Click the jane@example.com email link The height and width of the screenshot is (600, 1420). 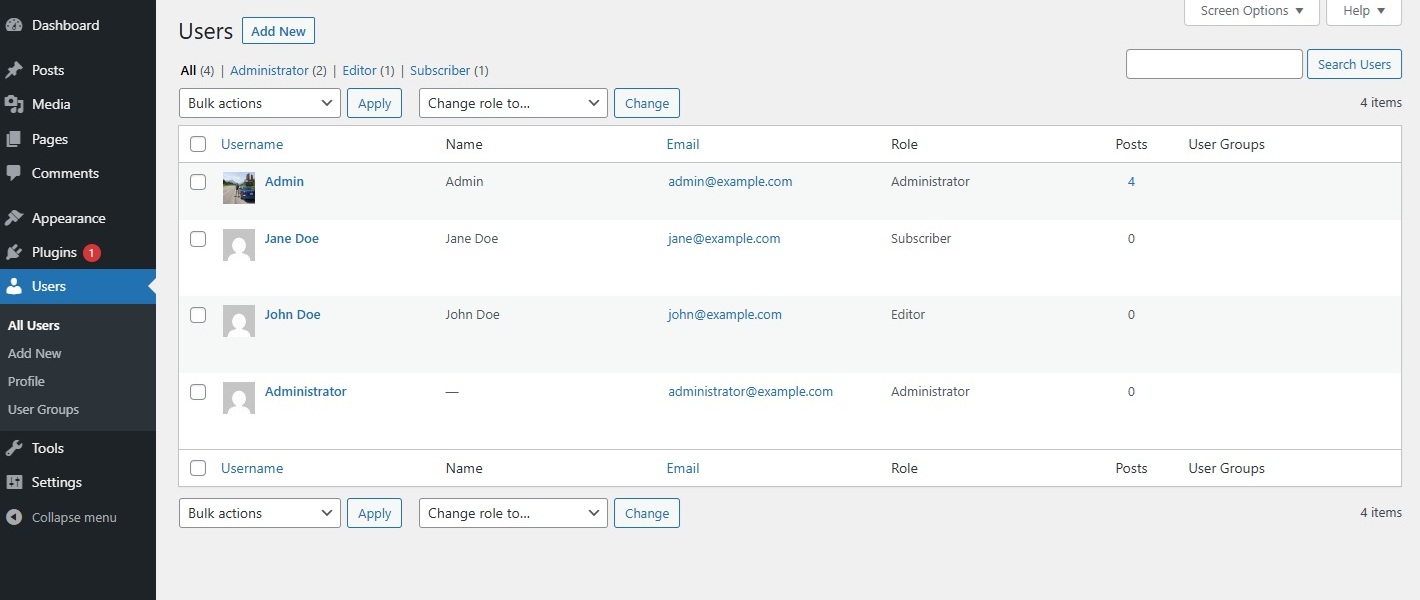(x=724, y=238)
